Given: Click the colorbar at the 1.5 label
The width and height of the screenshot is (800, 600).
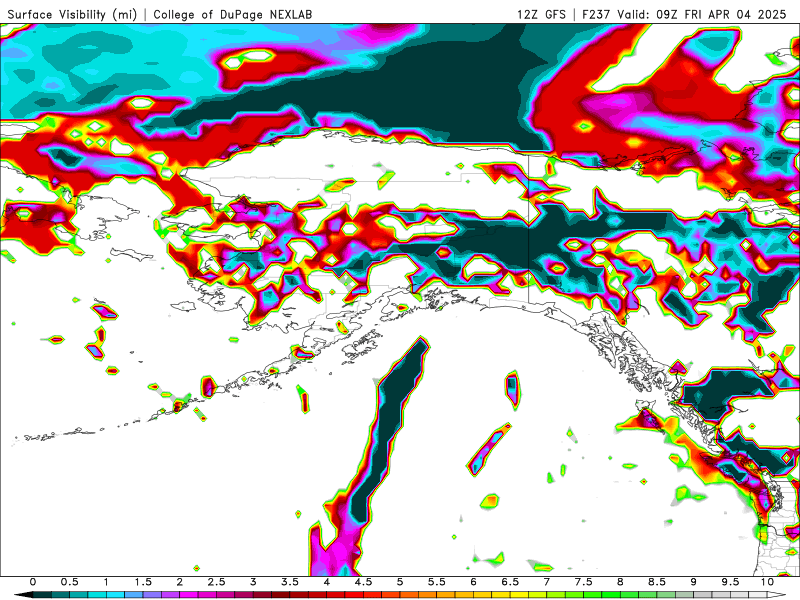Looking at the screenshot, I should tap(143, 582).
